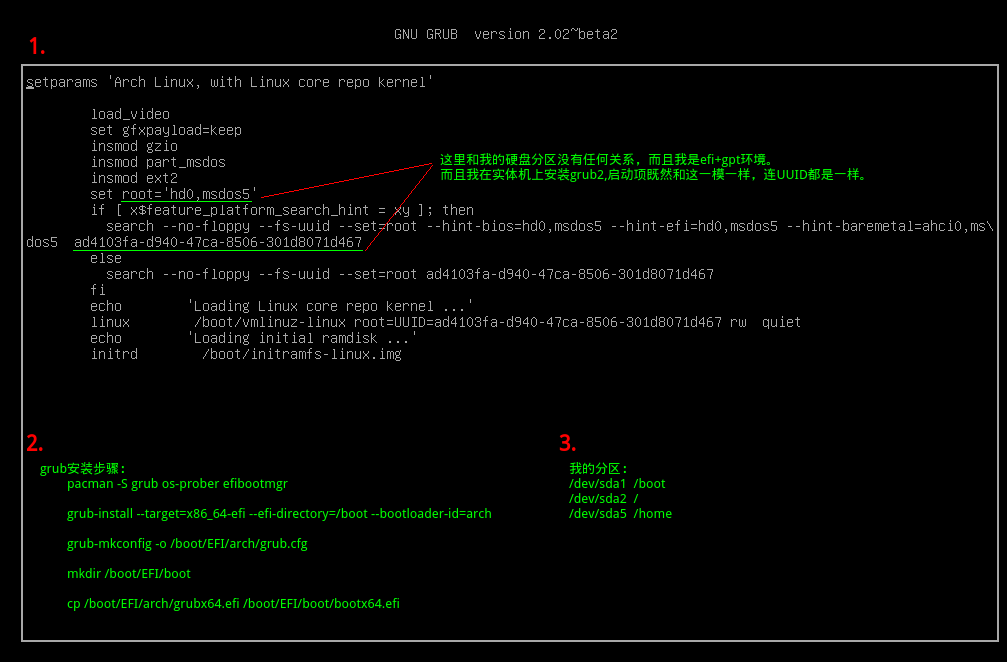Image resolution: width=1007 pixels, height=662 pixels.
Task: Click the search line below else
Action: (410, 274)
